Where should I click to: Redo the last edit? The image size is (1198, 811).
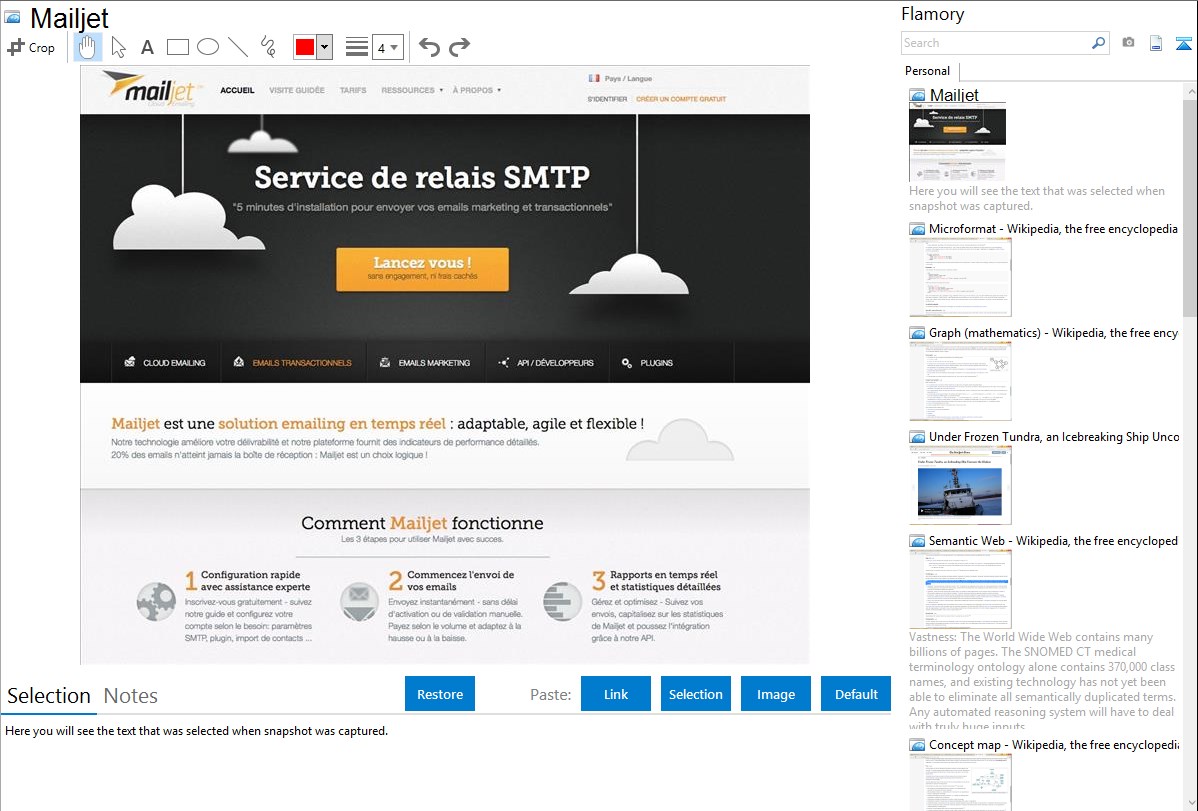tap(459, 47)
